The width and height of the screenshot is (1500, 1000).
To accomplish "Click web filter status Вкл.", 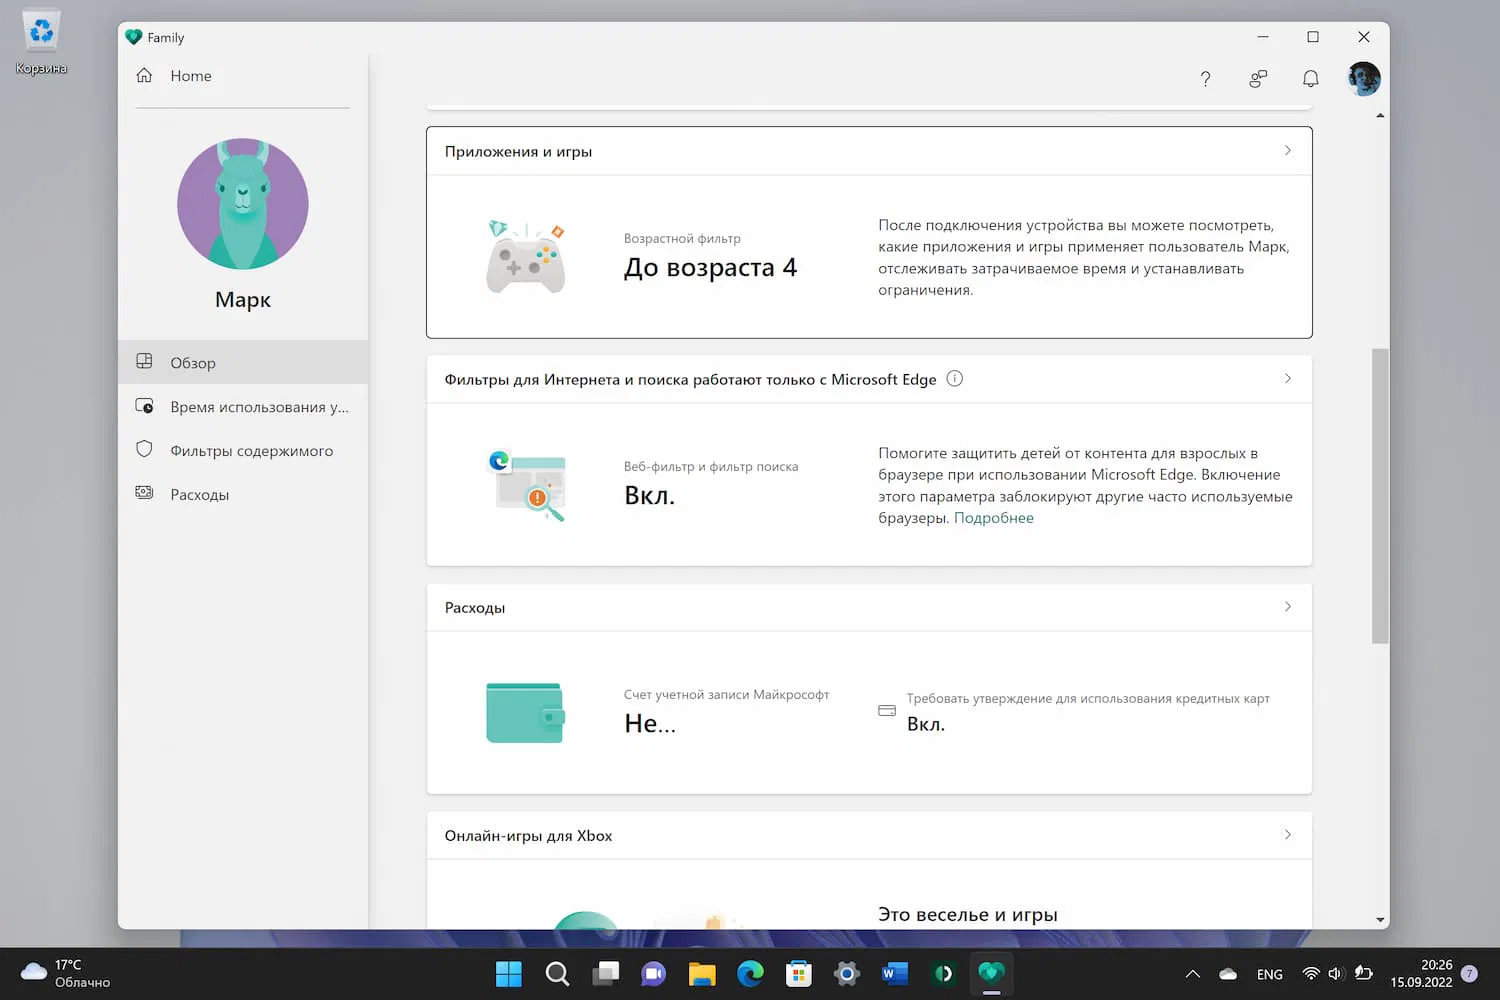I will (x=650, y=496).
